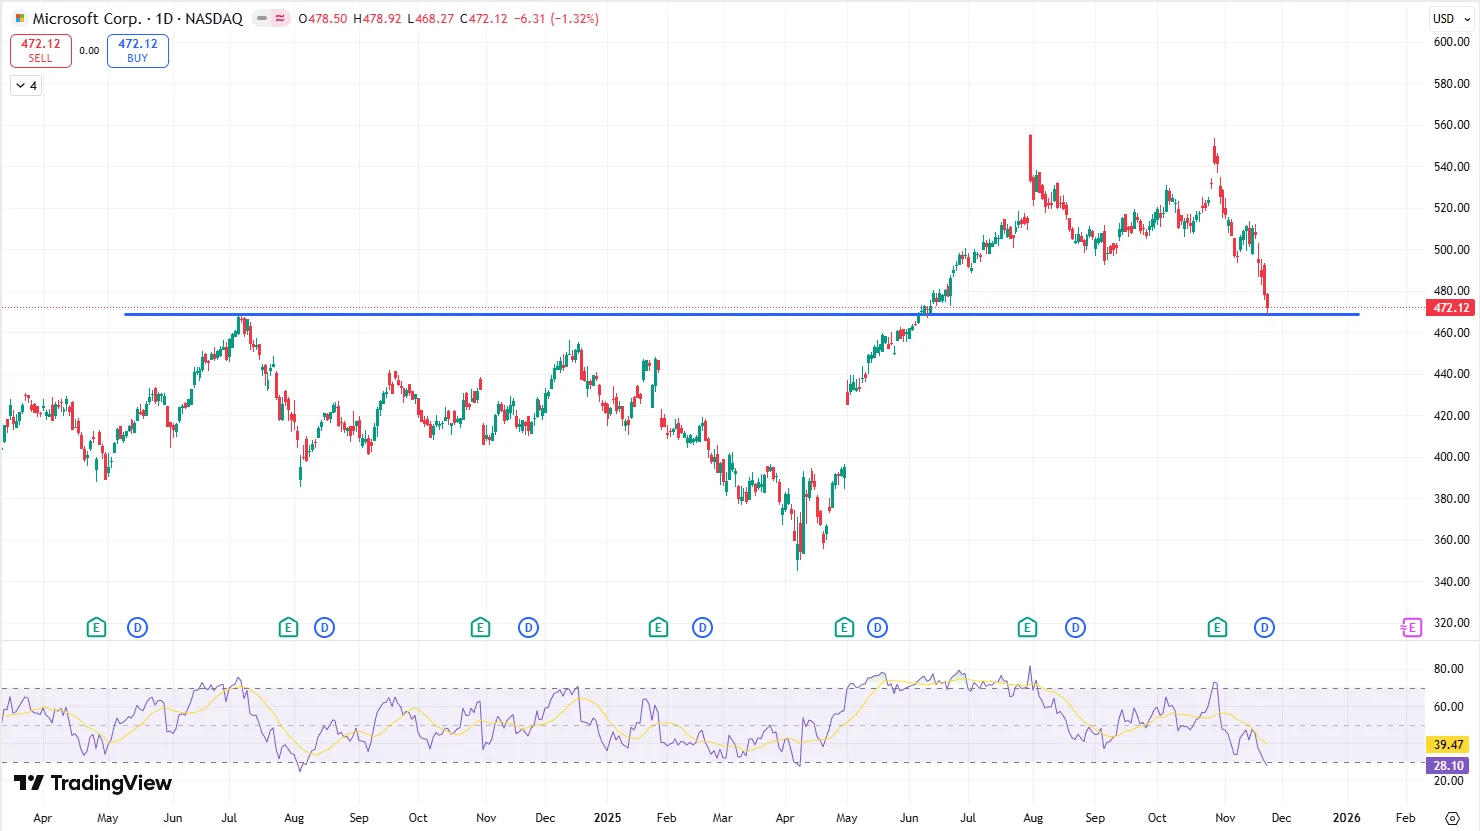The width and height of the screenshot is (1480, 831).
Task: Open chart settings hexagon gear icon
Action: click(1452, 818)
